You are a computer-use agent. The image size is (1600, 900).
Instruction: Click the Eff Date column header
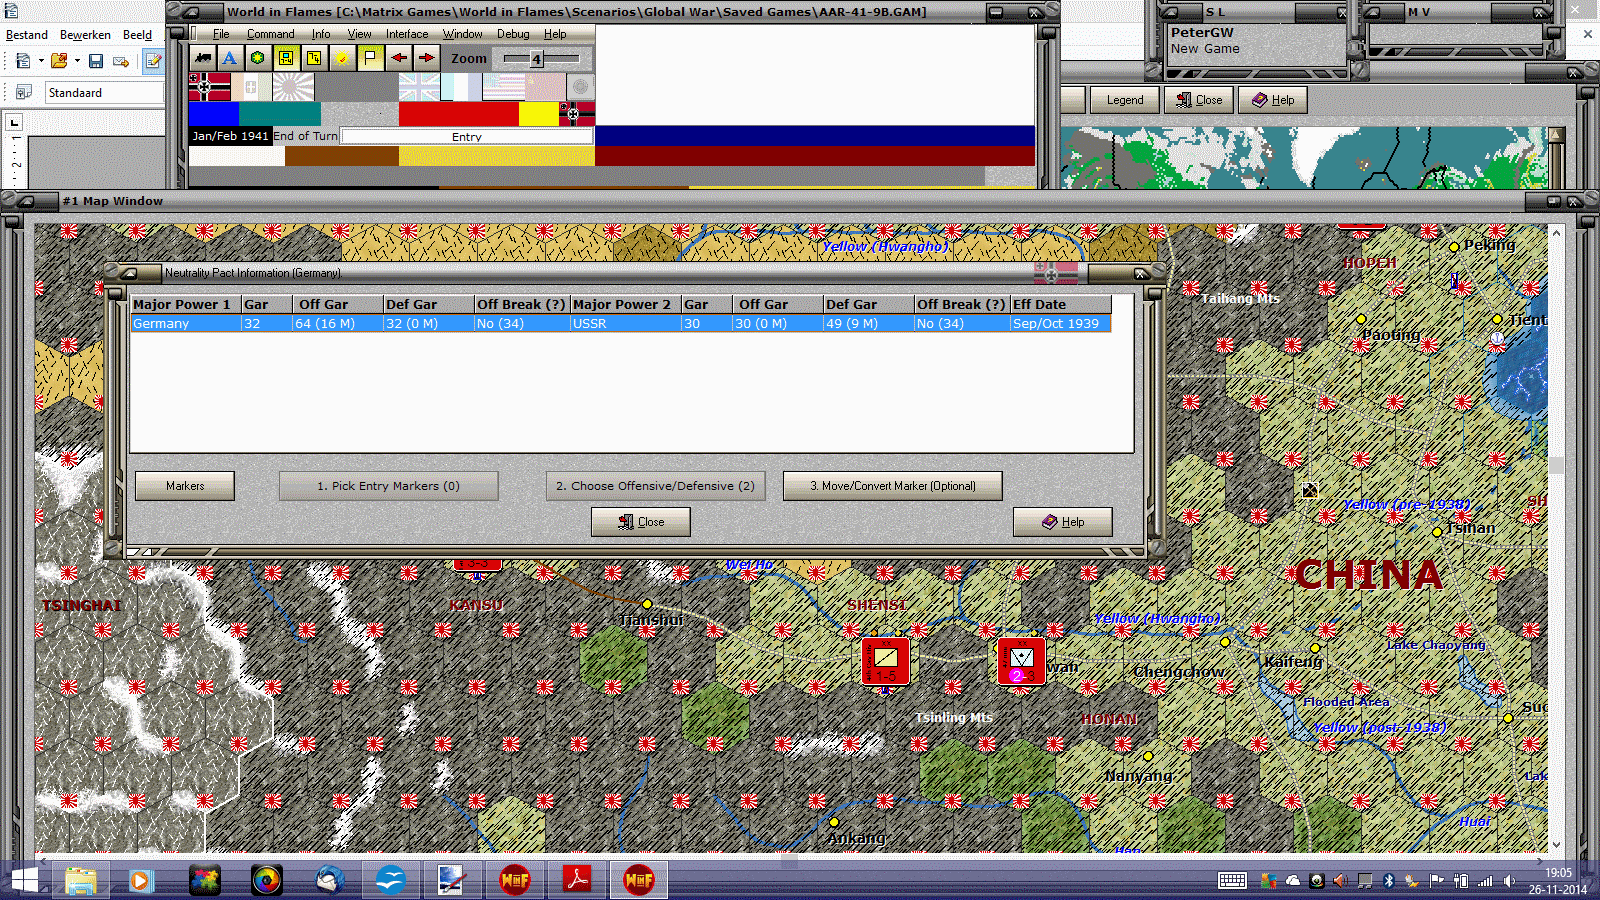tap(1060, 304)
